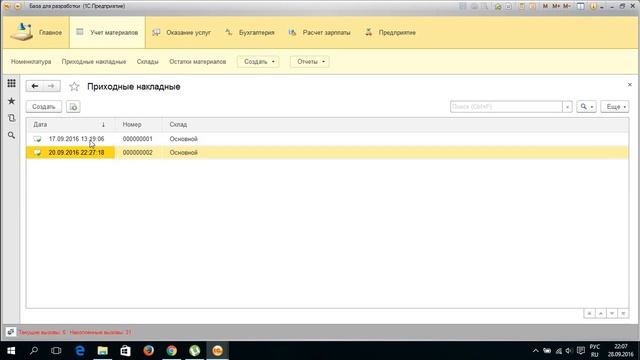Click the performance indicator icon in status bar
This screenshot has width=640, height=360.
(x=11, y=332)
